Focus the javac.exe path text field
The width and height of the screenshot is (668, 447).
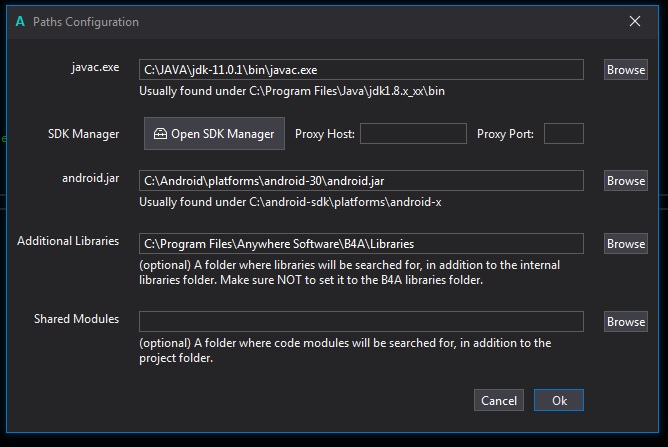point(361,70)
